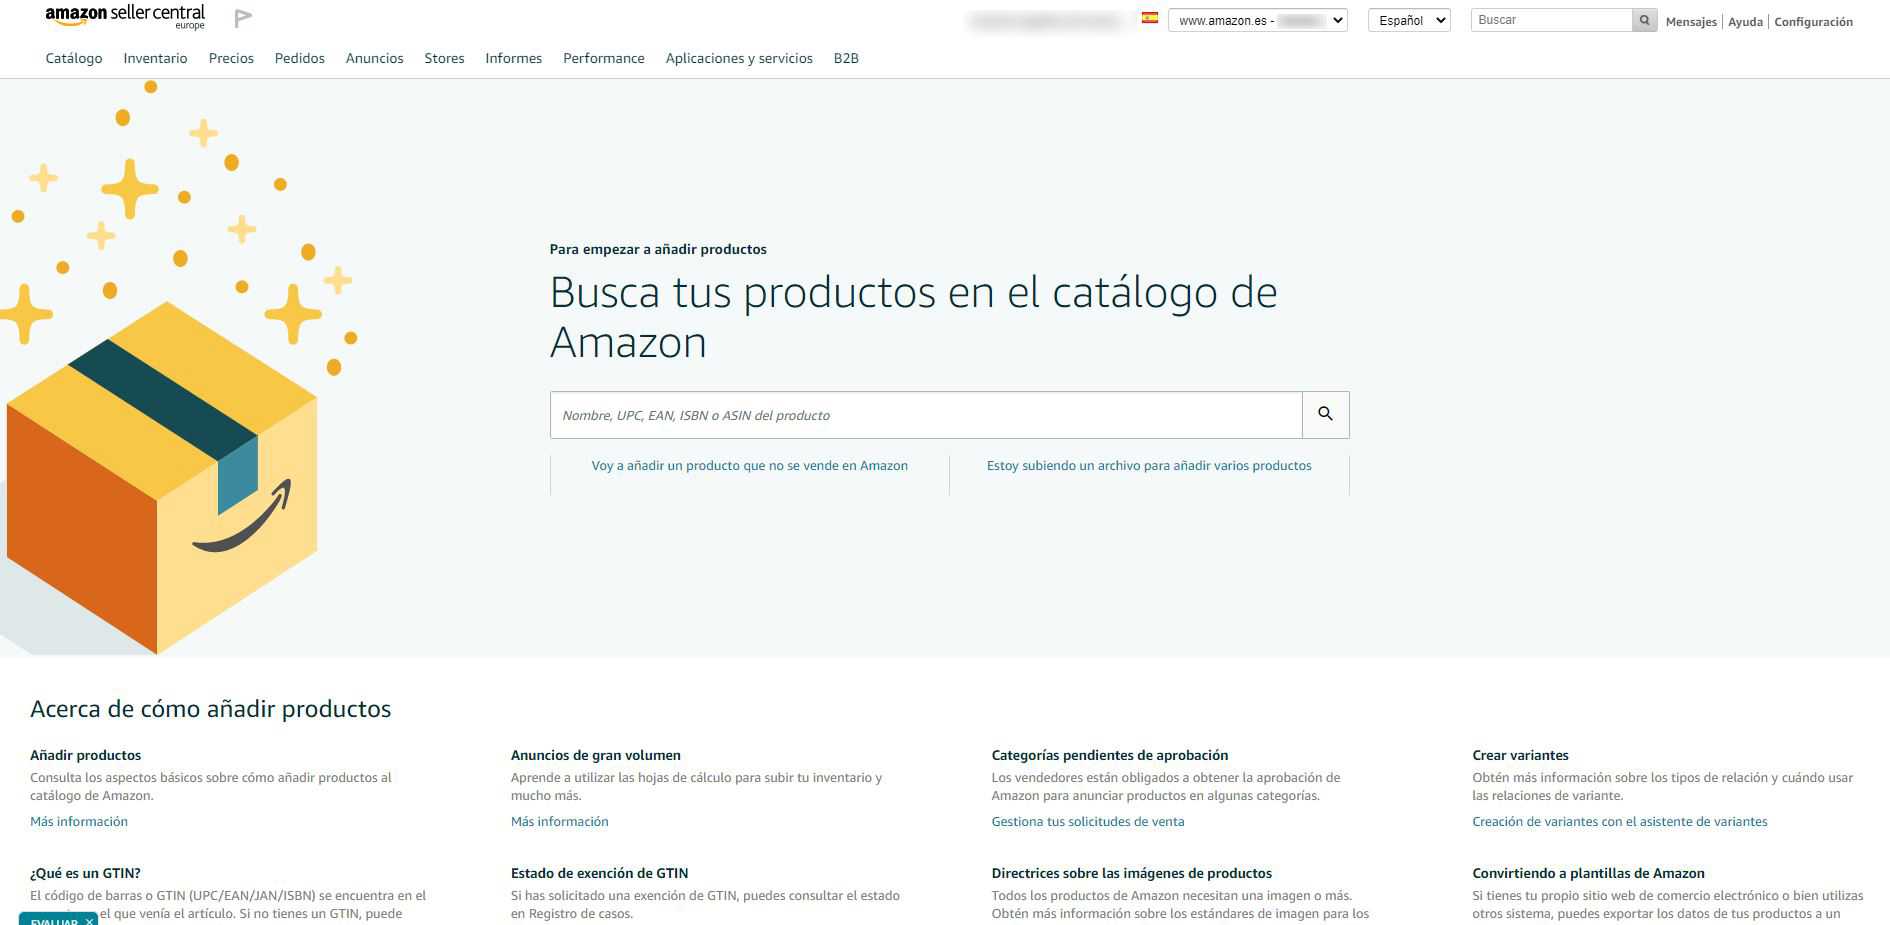This screenshot has height=925, width=1890.
Task: Open the Precios menu
Action: (231, 58)
